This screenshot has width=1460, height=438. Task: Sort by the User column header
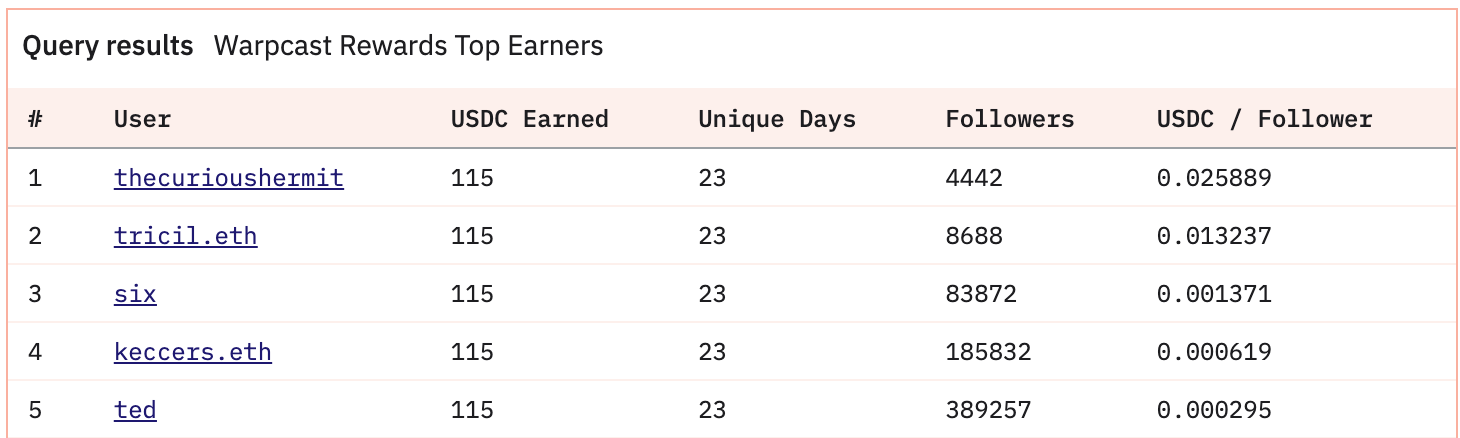[x=143, y=119]
